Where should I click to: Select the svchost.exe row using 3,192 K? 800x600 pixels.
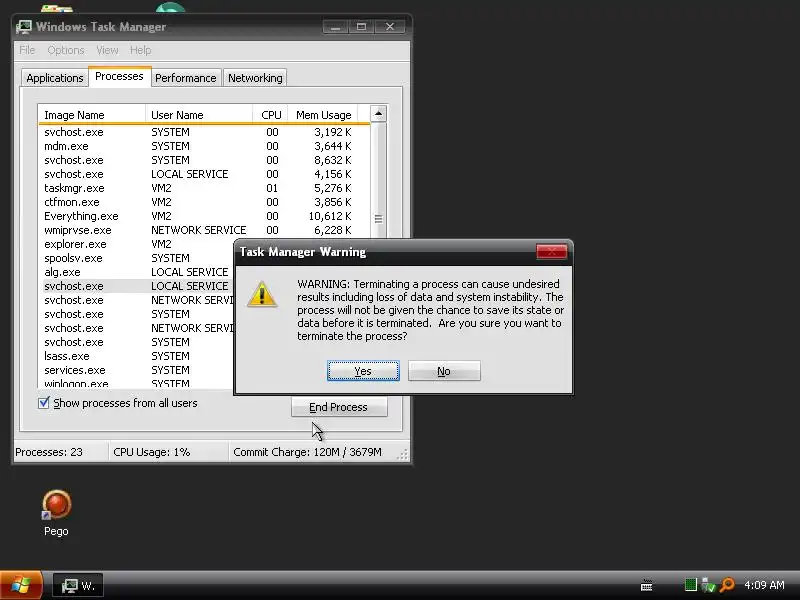tap(204, 132)
